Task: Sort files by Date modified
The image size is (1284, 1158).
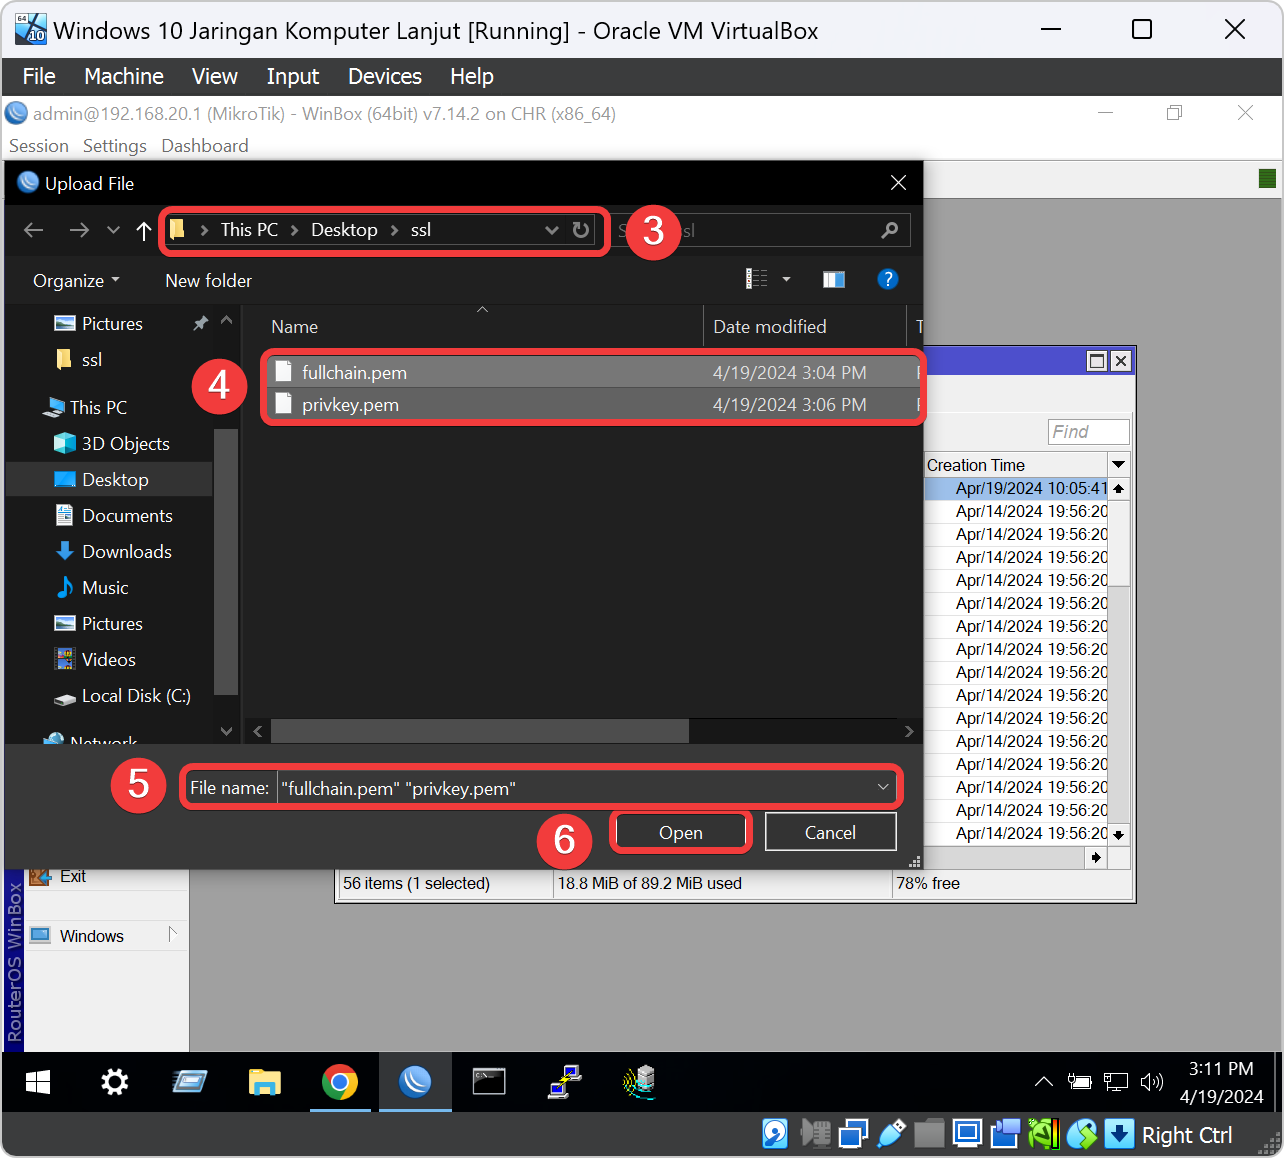Action: (x=769, y=327)
